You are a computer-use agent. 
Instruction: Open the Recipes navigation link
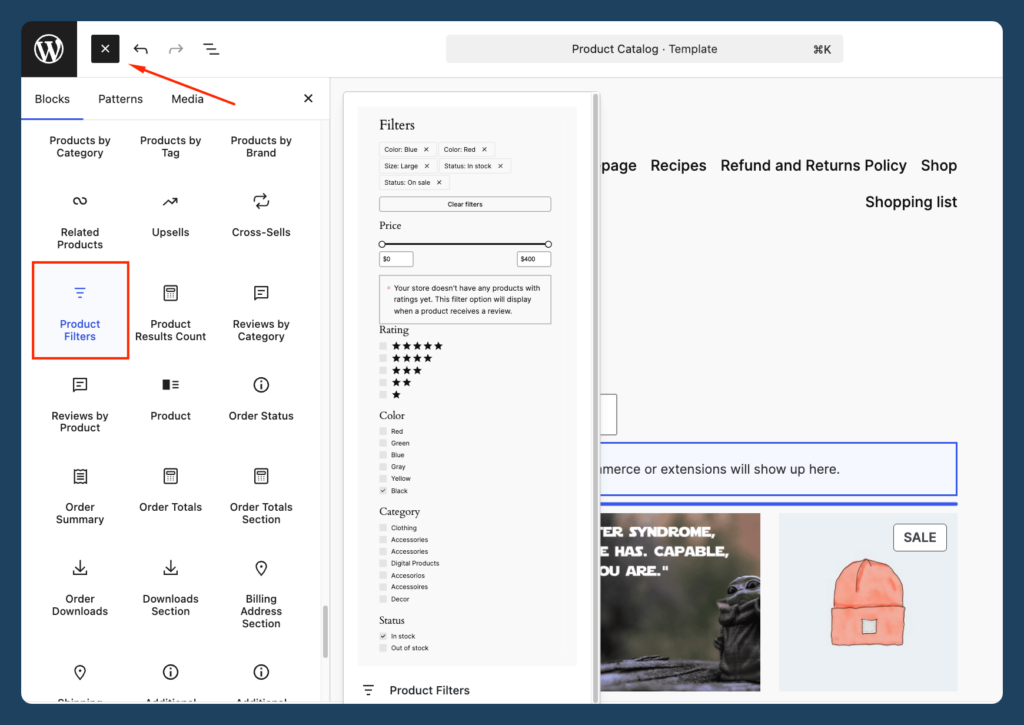(x=678, y=166)
